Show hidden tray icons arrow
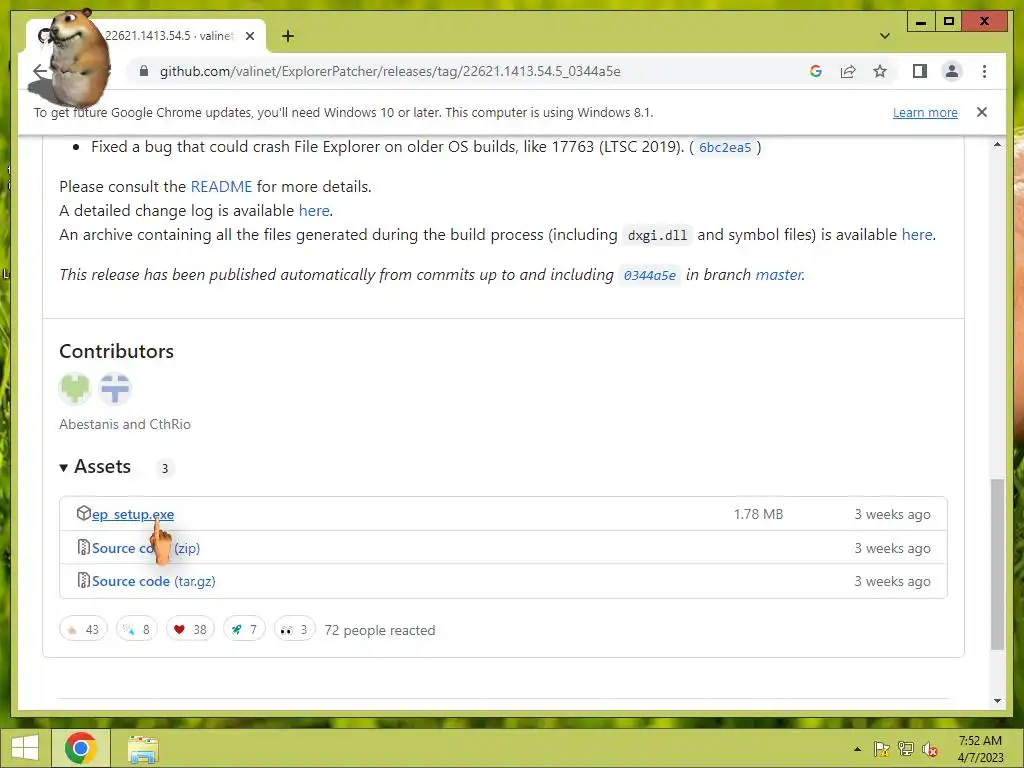This screenshot has height=768, width=1024. (857, 749)
